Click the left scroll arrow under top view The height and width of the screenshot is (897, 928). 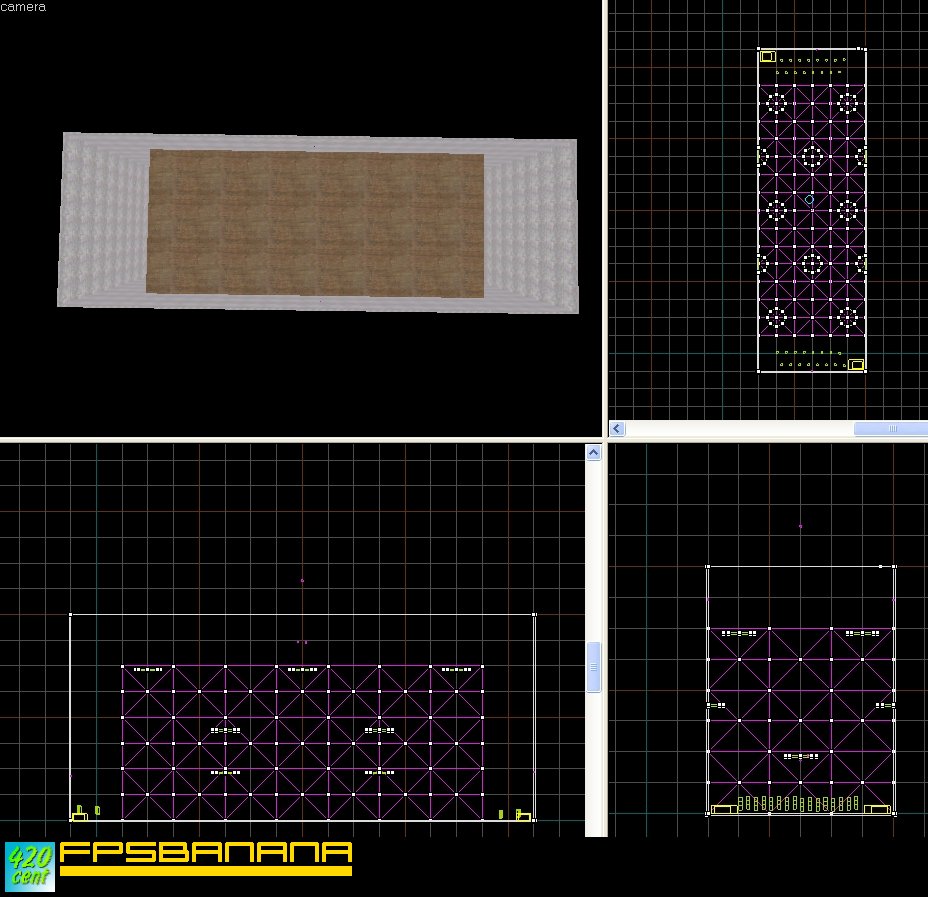point(617,429)
